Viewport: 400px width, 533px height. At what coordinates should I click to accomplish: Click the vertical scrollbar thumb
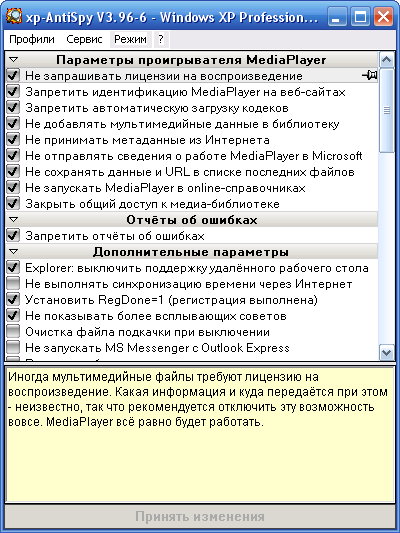pos(387,110)
